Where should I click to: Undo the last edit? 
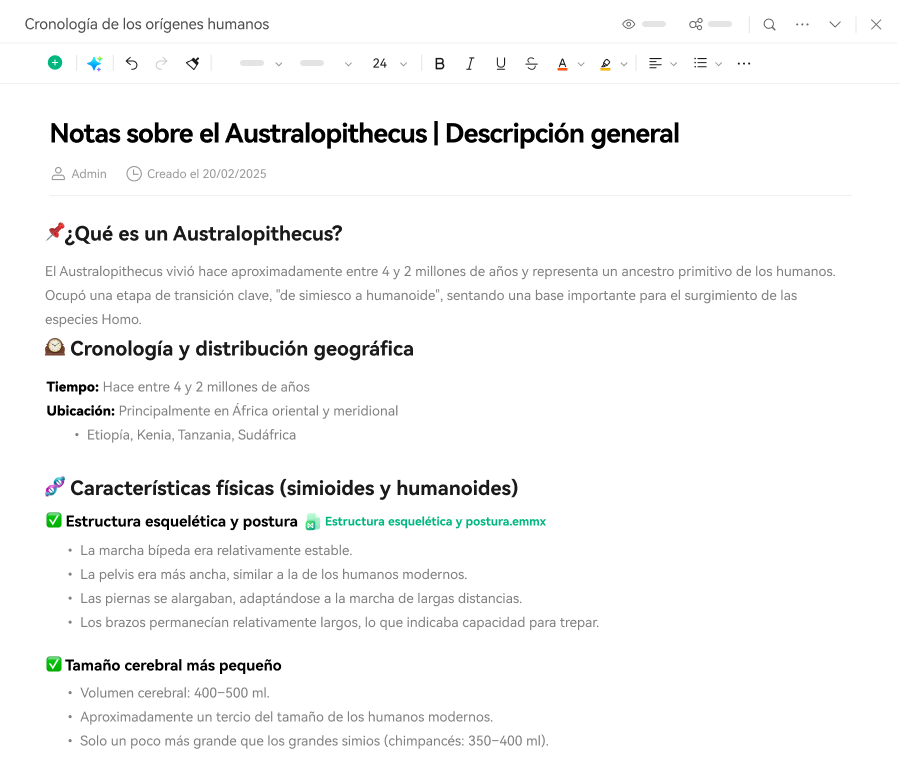pyautogui.click(x=131, y=63)
